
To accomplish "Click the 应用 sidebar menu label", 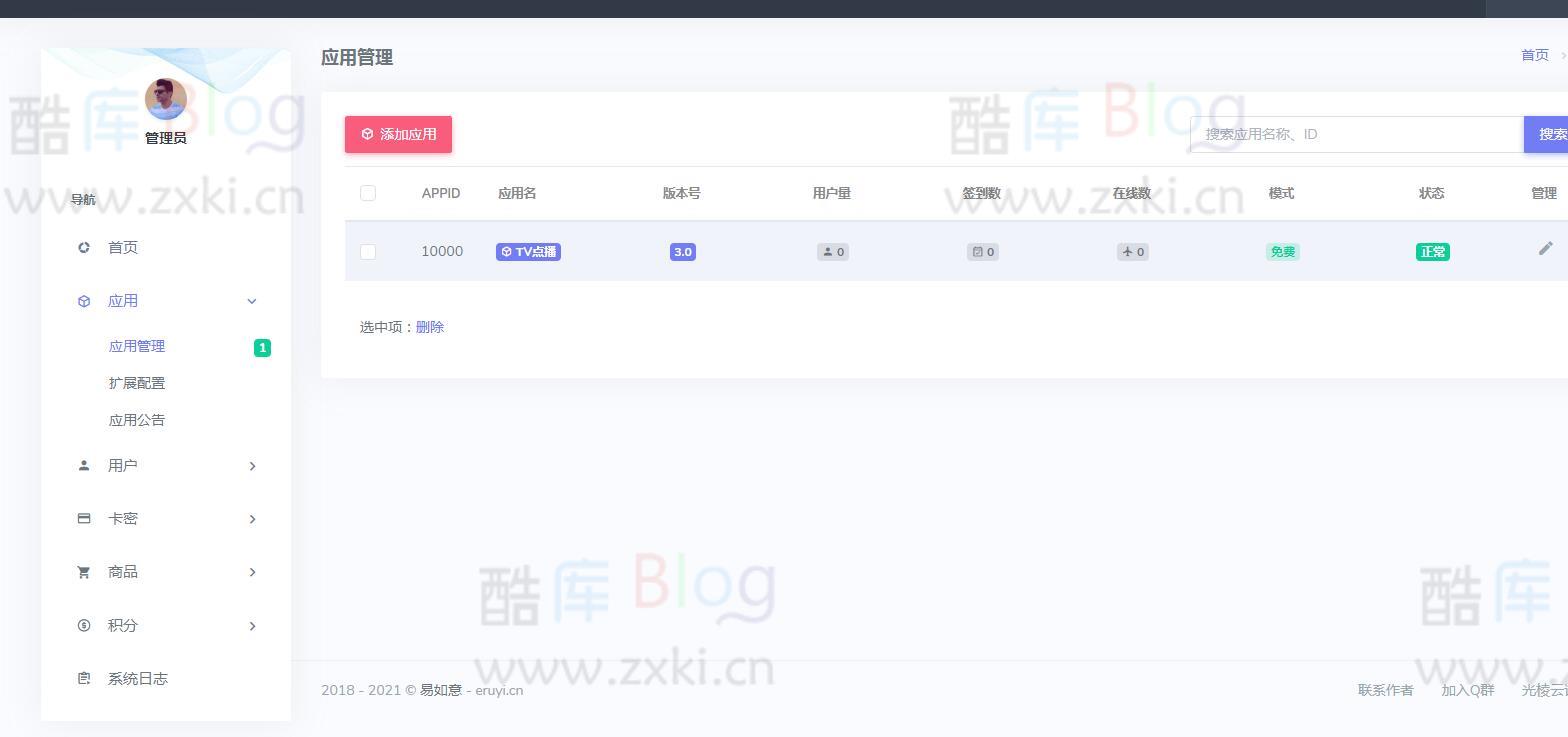I will pyautogui.click(x=123, y=301).
